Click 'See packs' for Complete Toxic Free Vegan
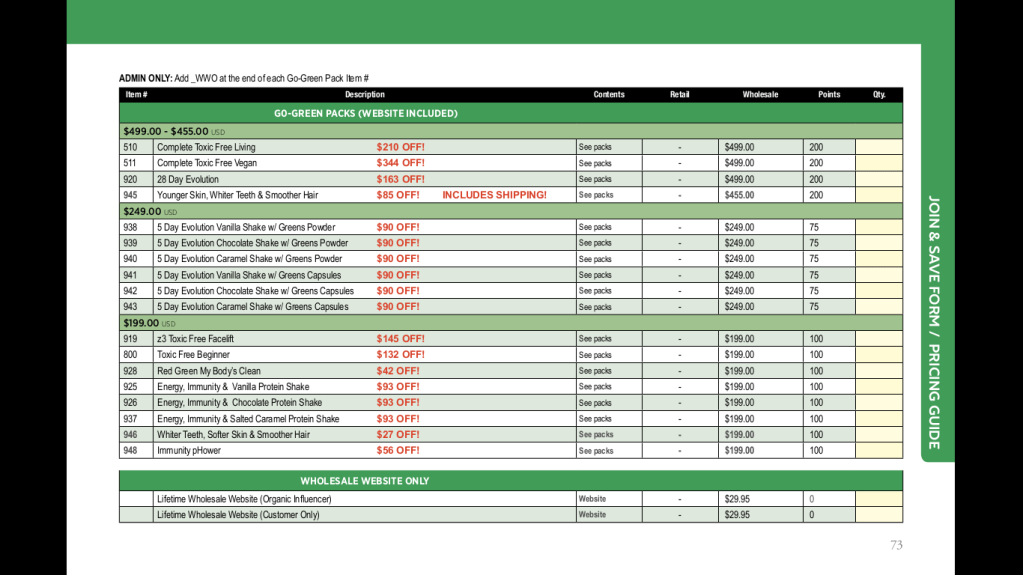The height and width of the screenshot is (575, 1023). click(x=595, y=163)
